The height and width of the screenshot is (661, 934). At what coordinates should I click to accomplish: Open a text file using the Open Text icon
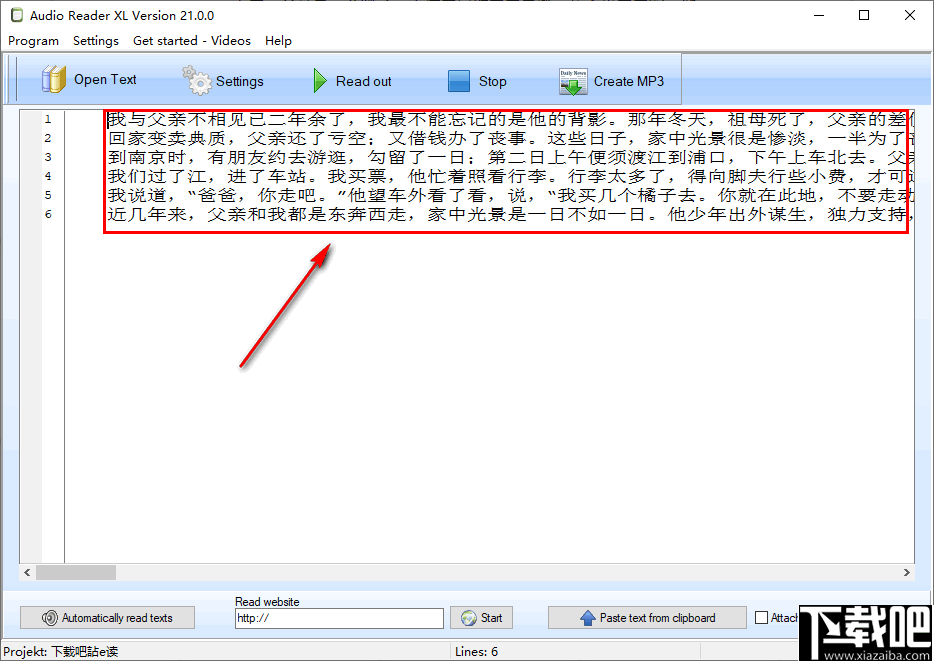point(52,79)
